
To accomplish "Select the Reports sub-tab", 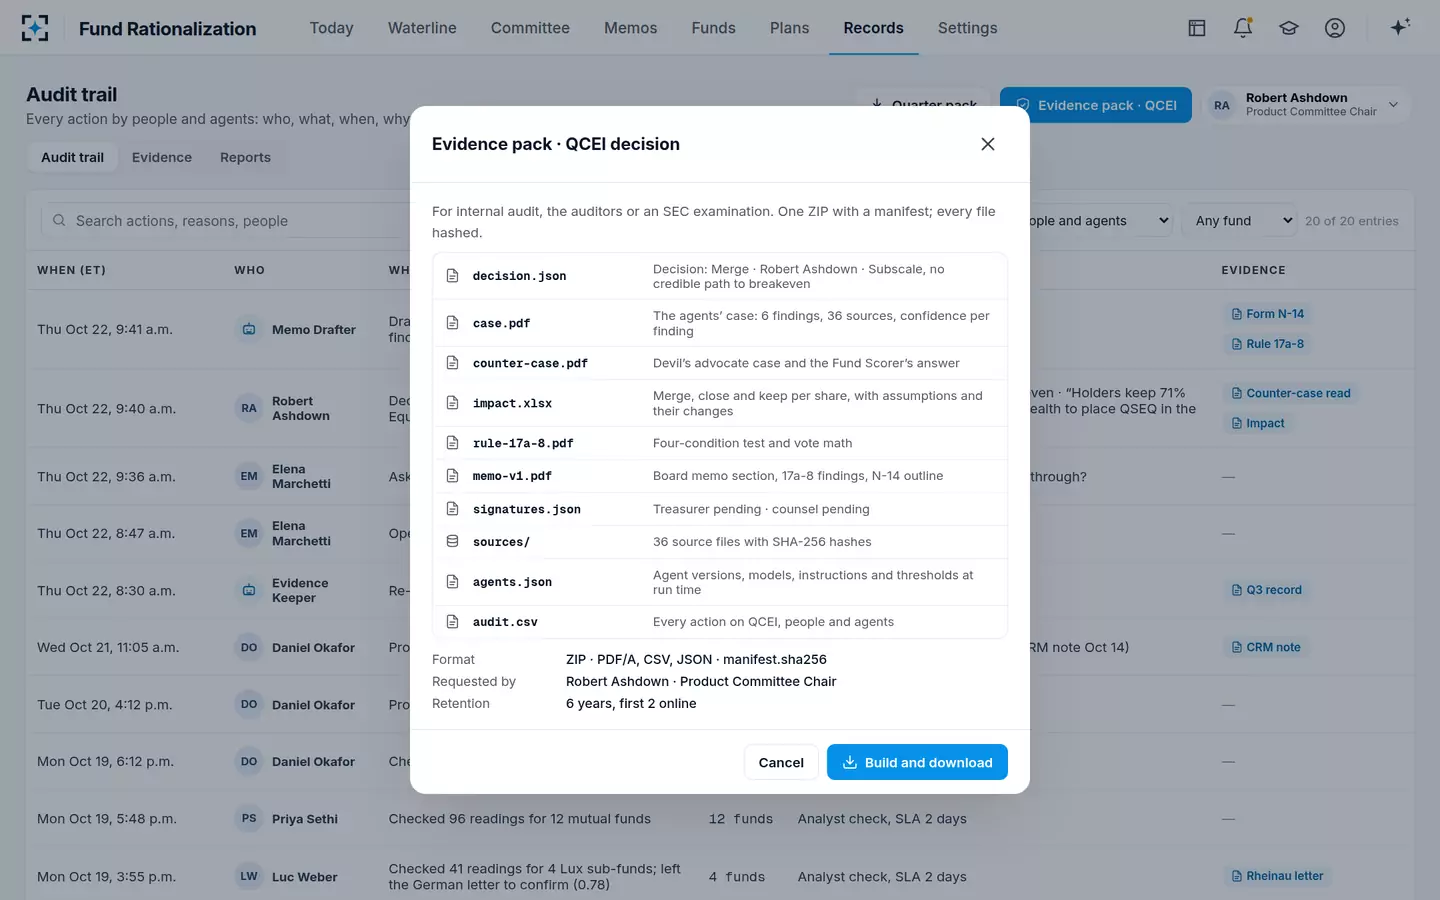I will (245, 157).
